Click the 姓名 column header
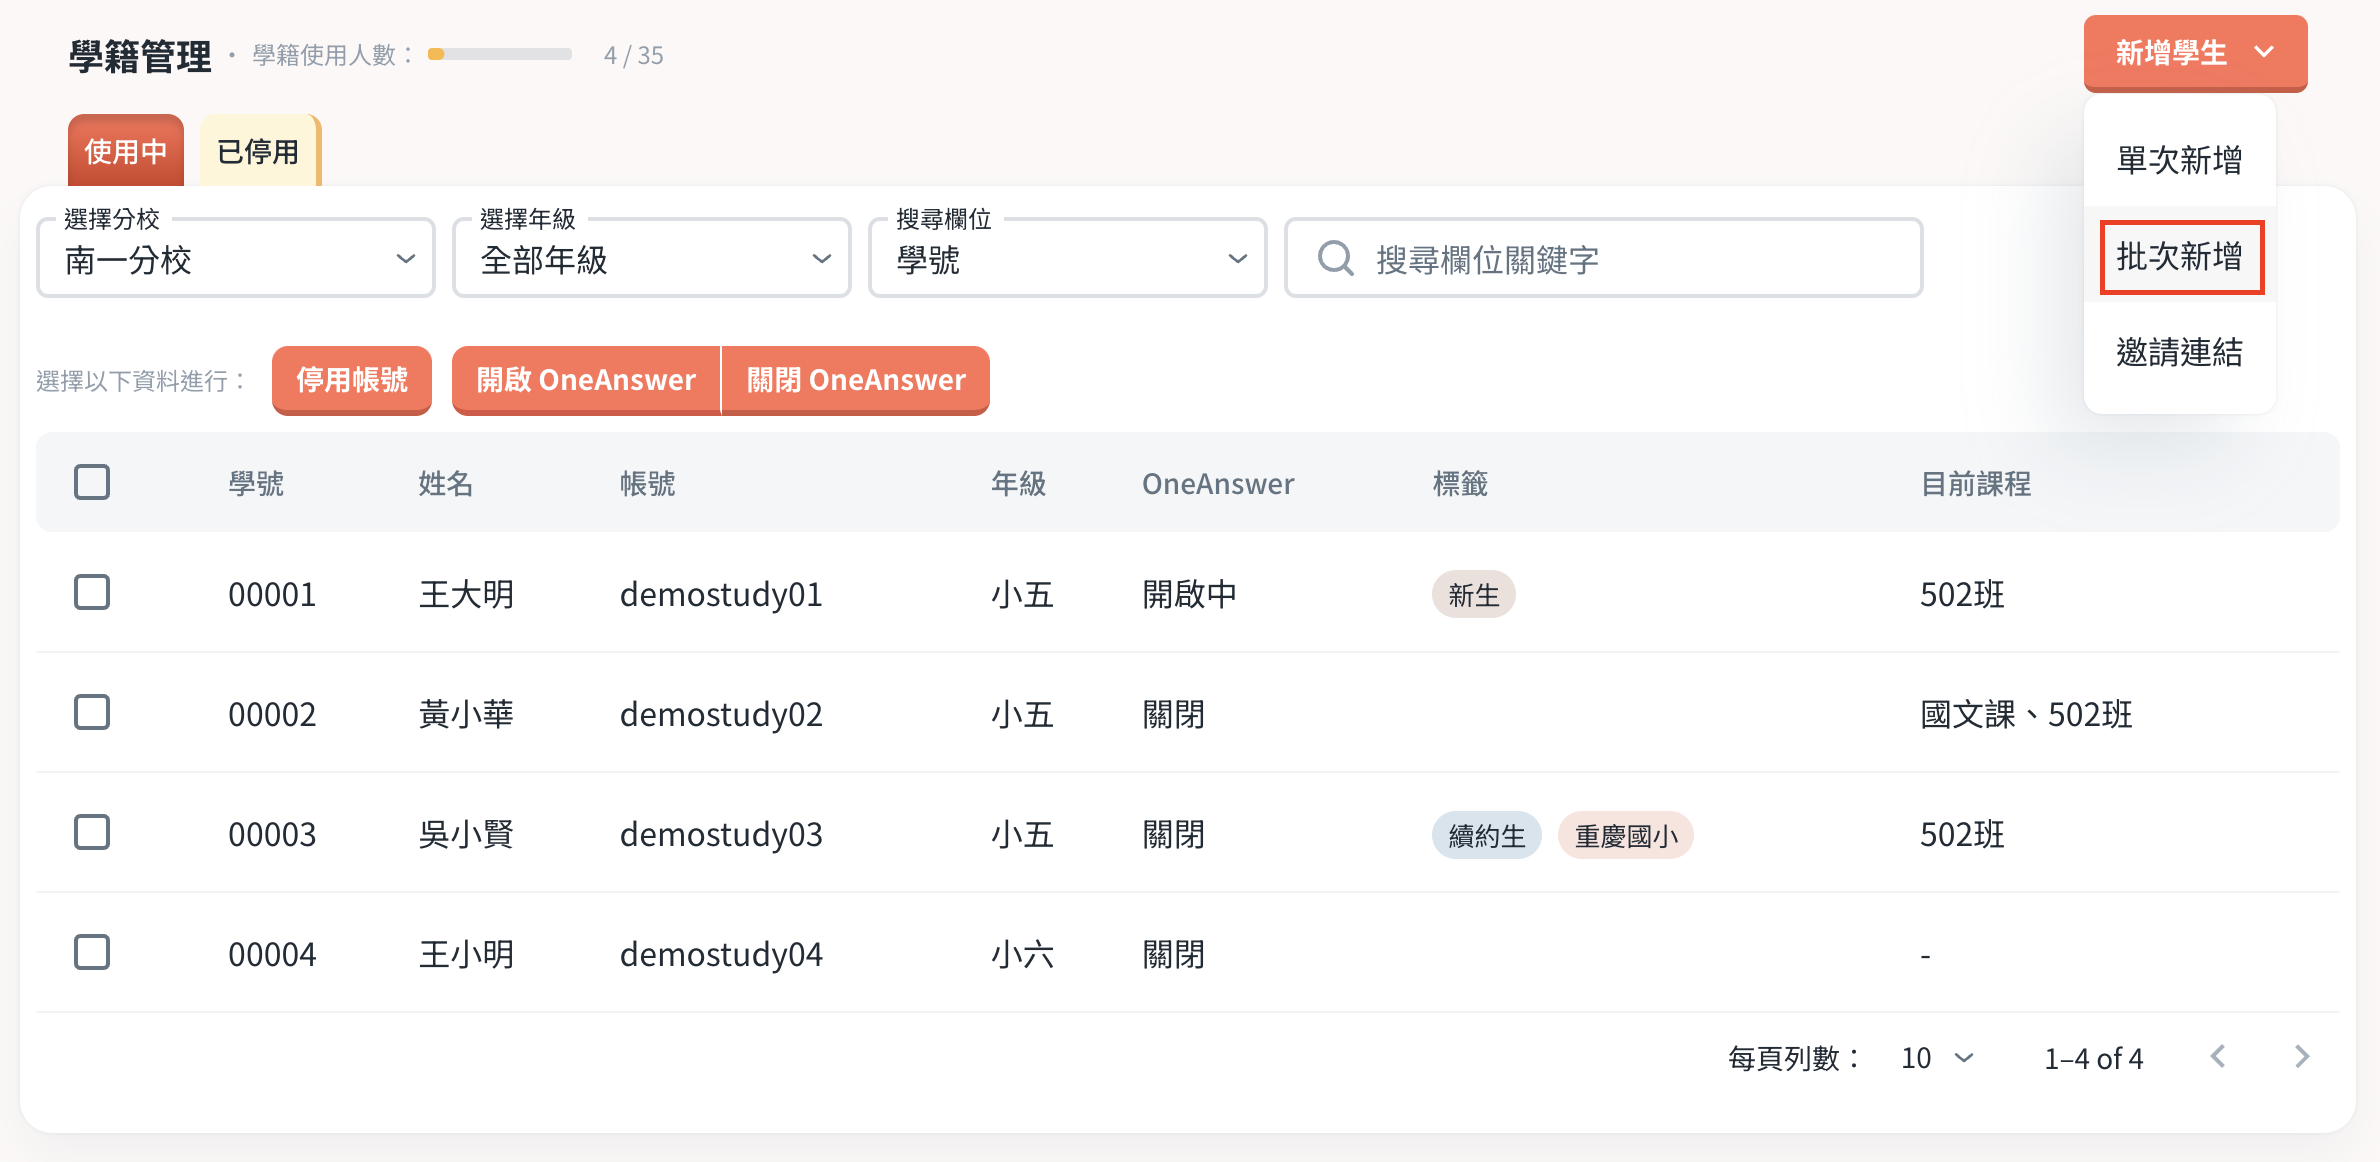This screenshot has height=1162, width=2380. click(x=446, y=484)
